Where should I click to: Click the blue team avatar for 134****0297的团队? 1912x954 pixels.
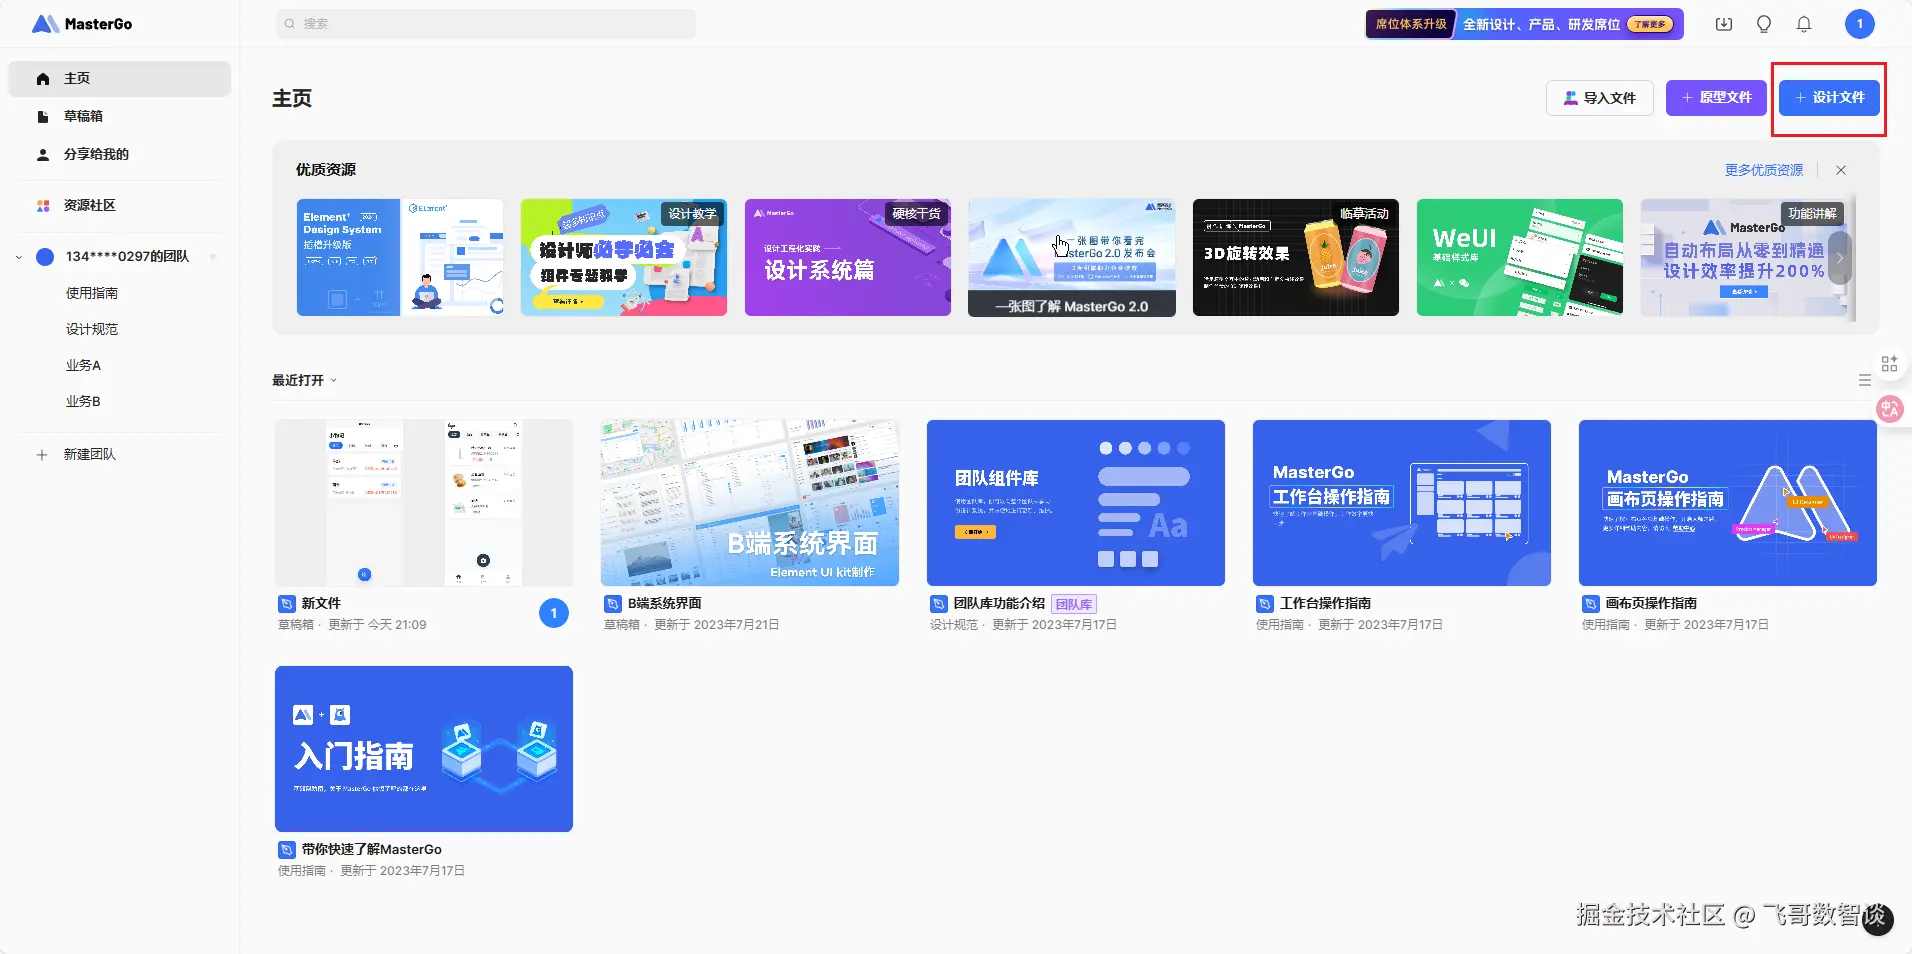point(45,257)
